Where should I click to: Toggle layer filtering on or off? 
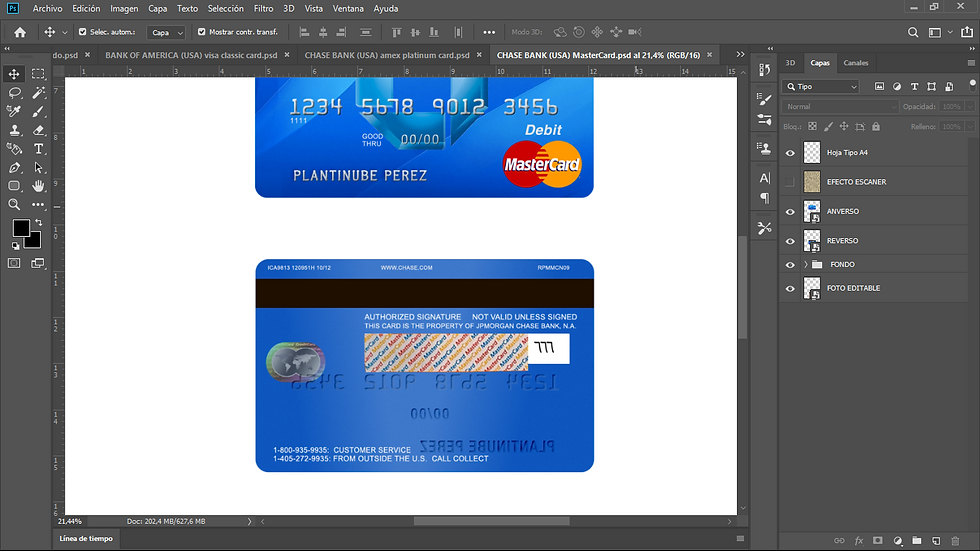click(x=972, y=84)
